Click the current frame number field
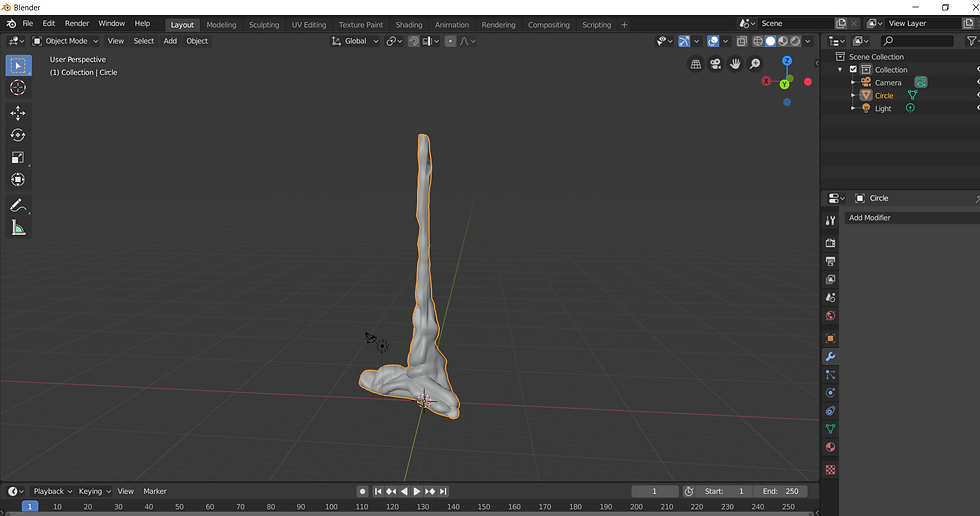Screen dimensions: 980x516 654,492
